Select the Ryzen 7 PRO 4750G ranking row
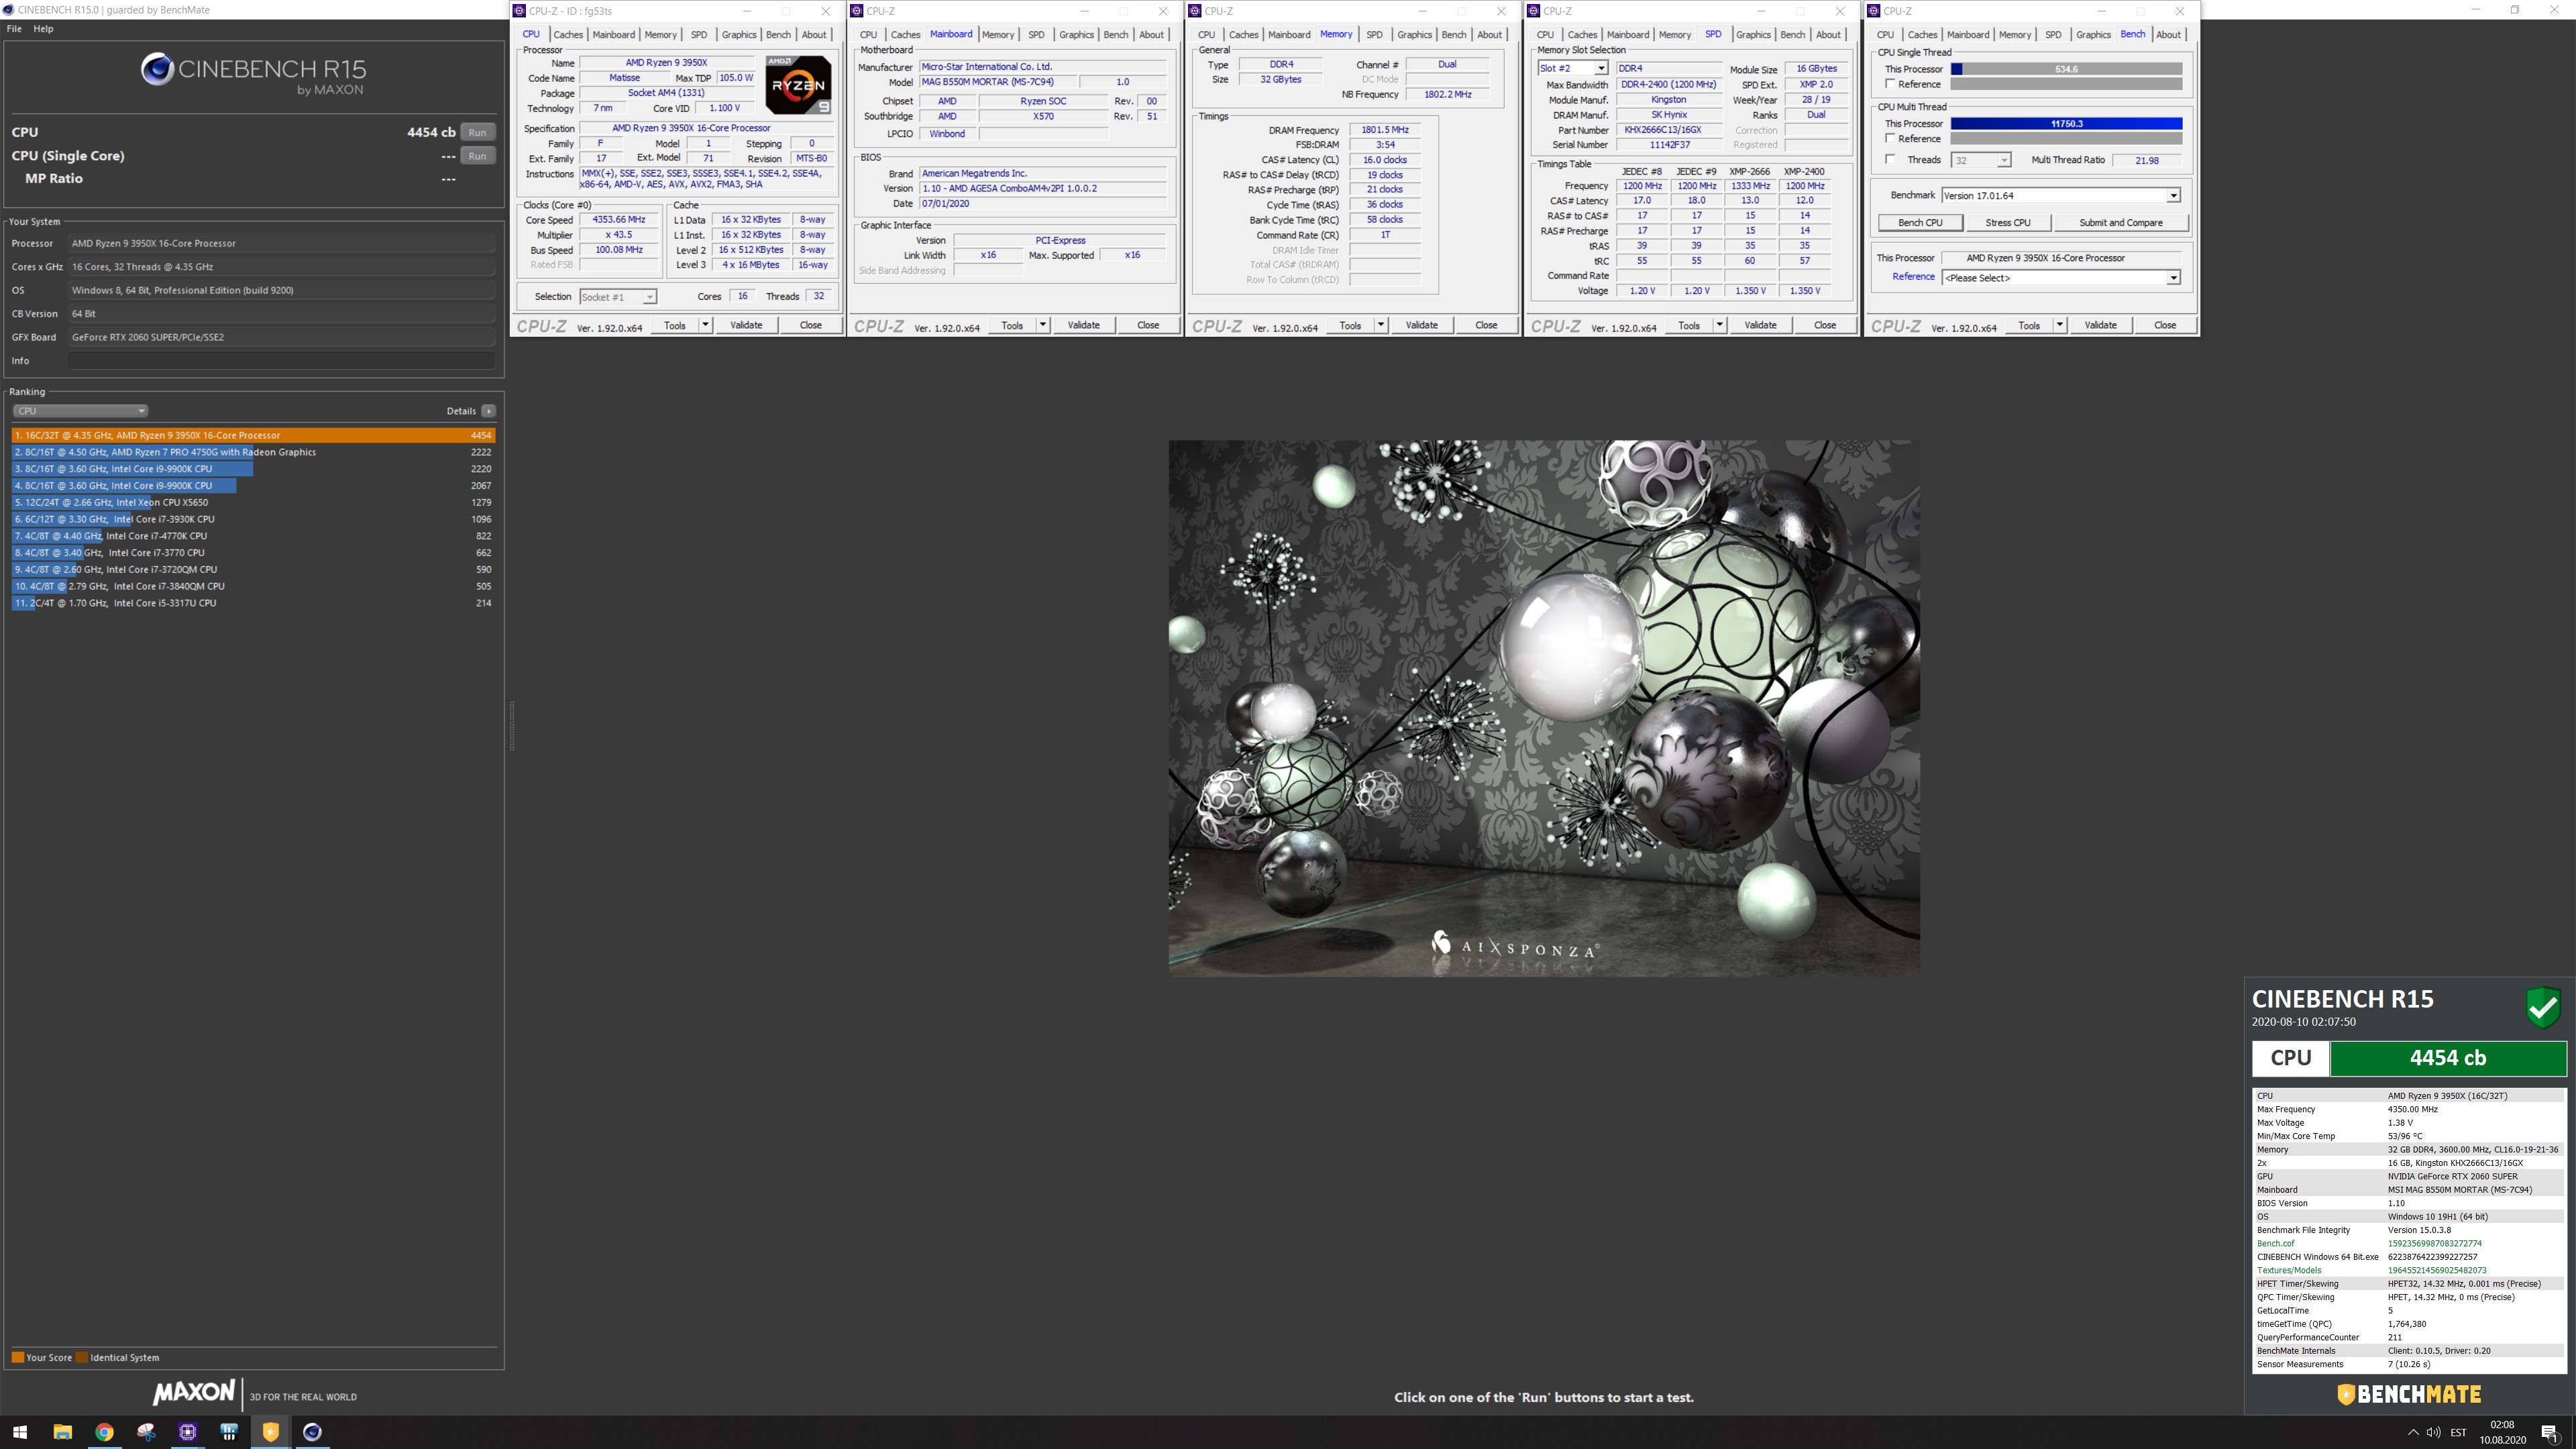Image resolution: width=2576 pixels, height=1449 pixels. pyautogui.click(x=253, y=452)
